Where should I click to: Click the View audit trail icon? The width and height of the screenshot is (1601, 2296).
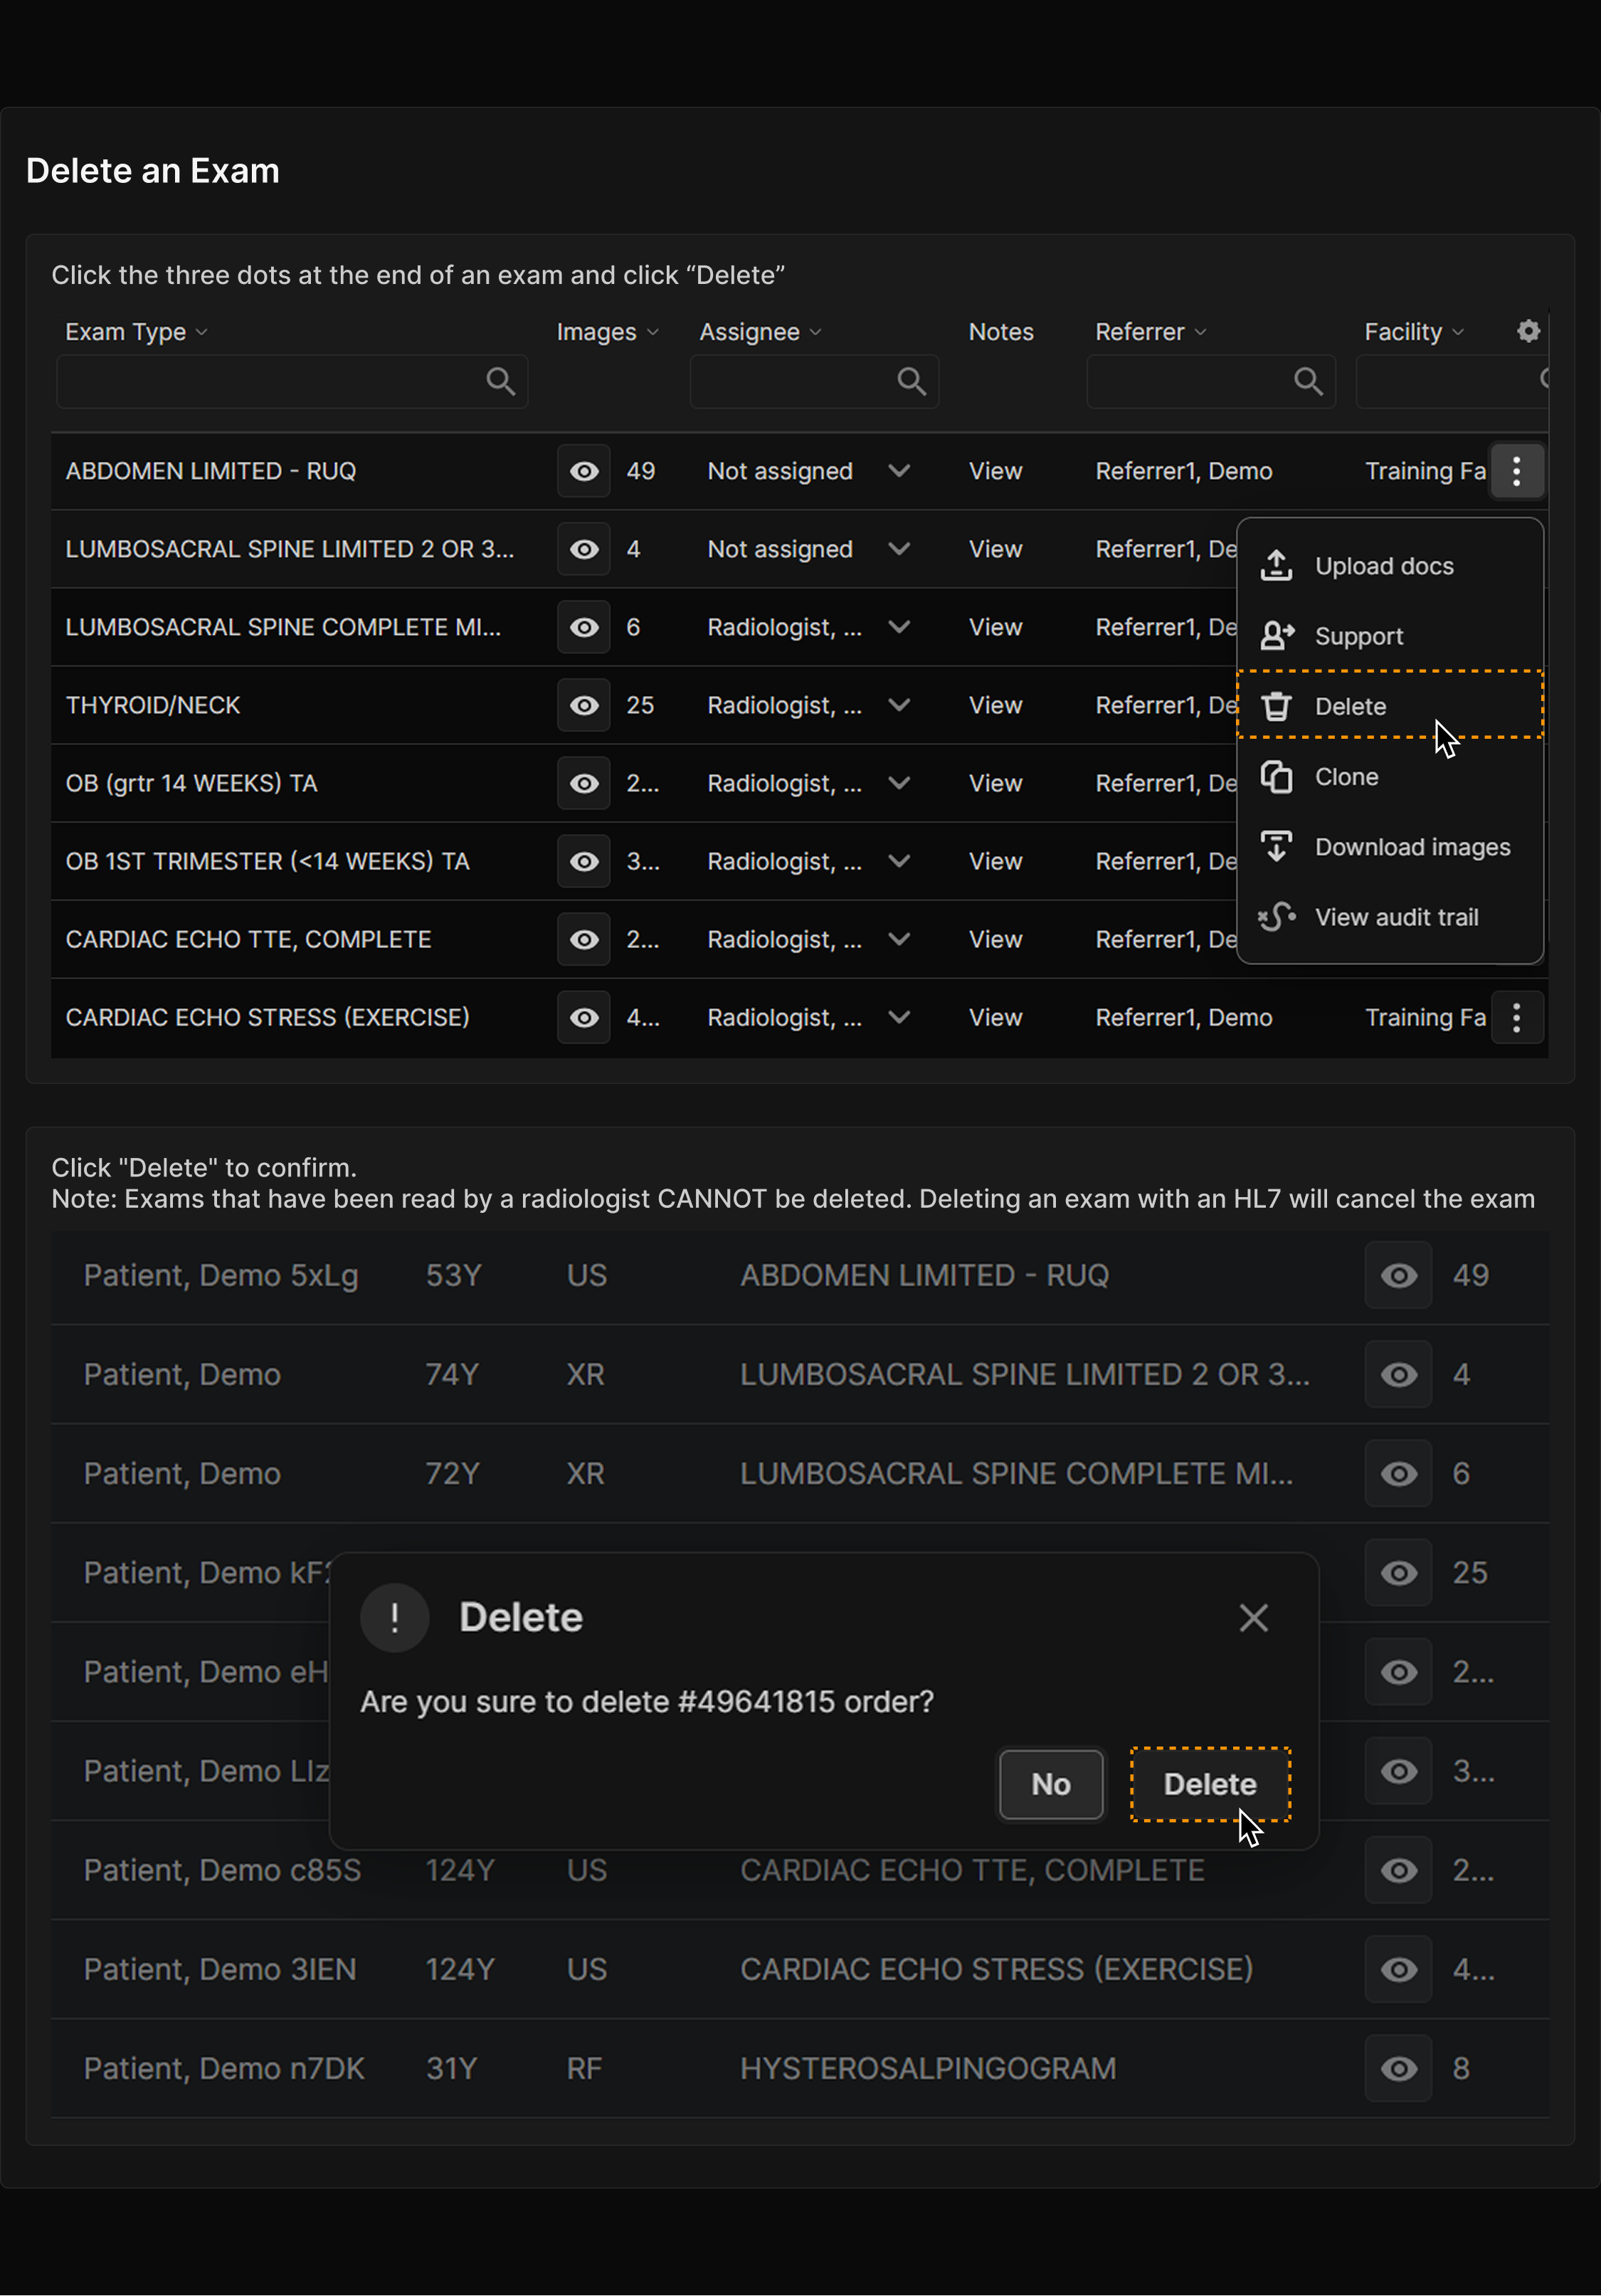tap(1277, 917)
